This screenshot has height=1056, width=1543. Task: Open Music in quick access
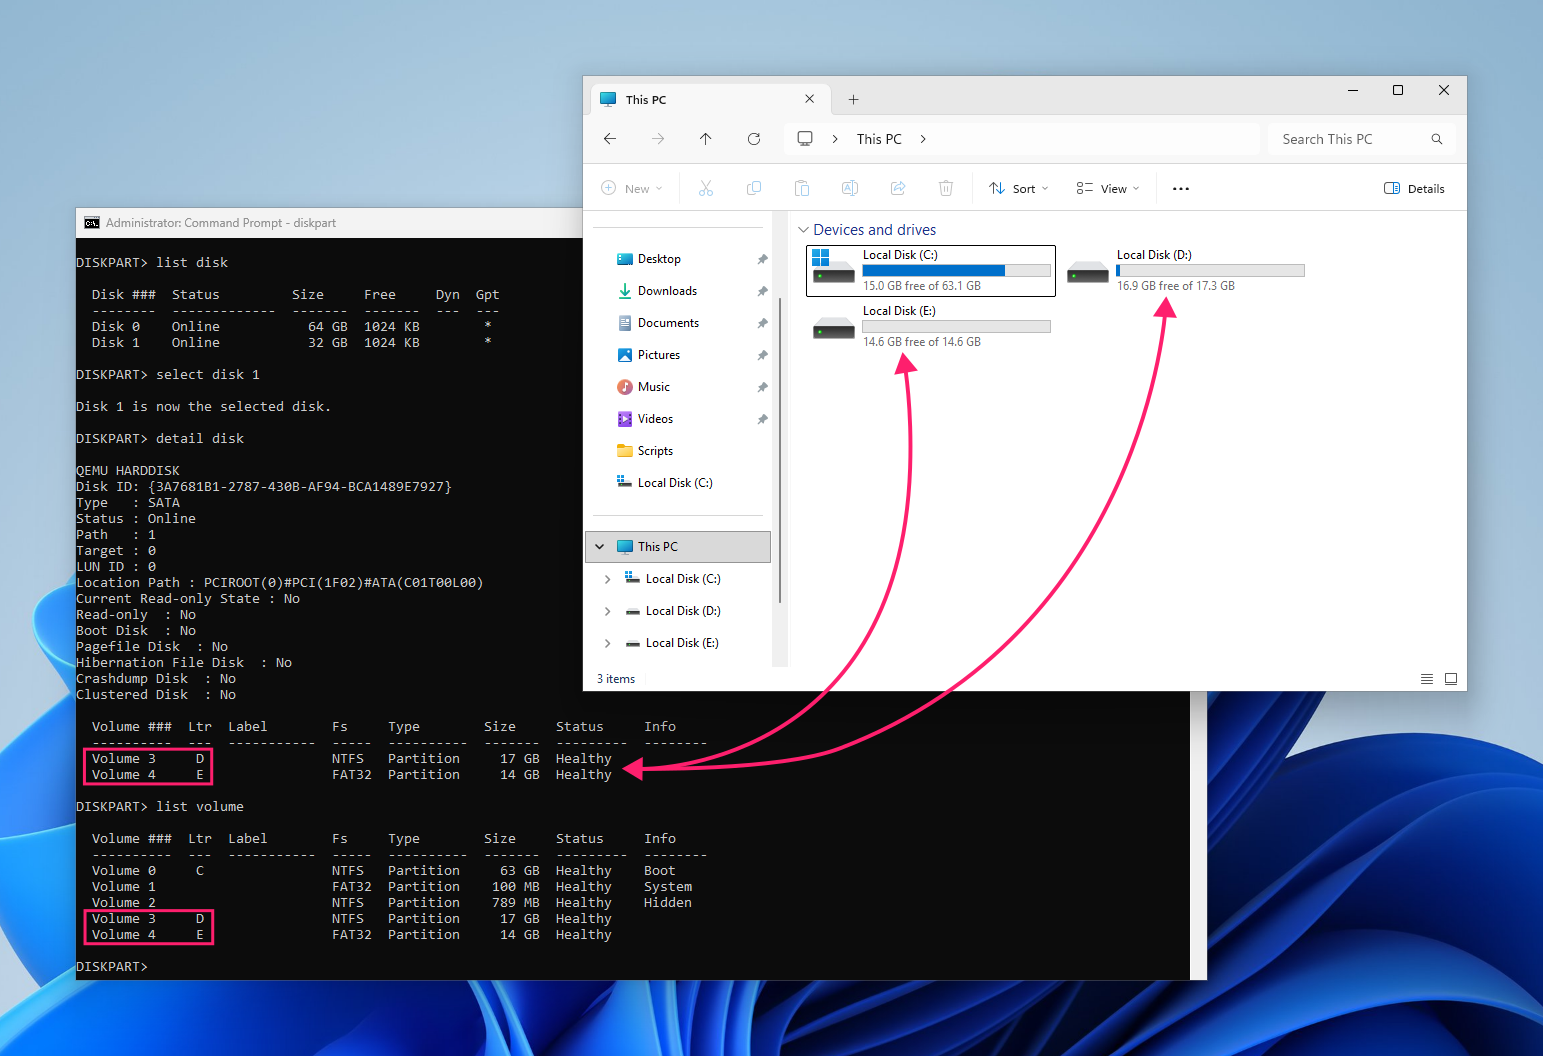[x=653, y=387]
